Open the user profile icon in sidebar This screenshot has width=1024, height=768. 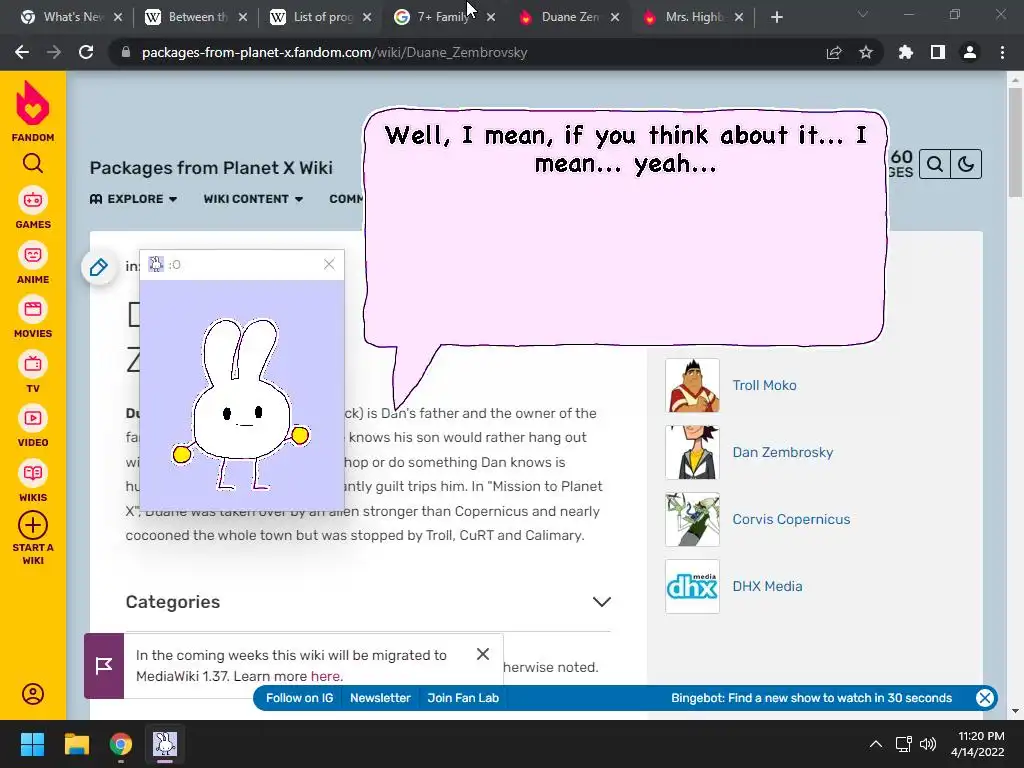pos(33,694)
